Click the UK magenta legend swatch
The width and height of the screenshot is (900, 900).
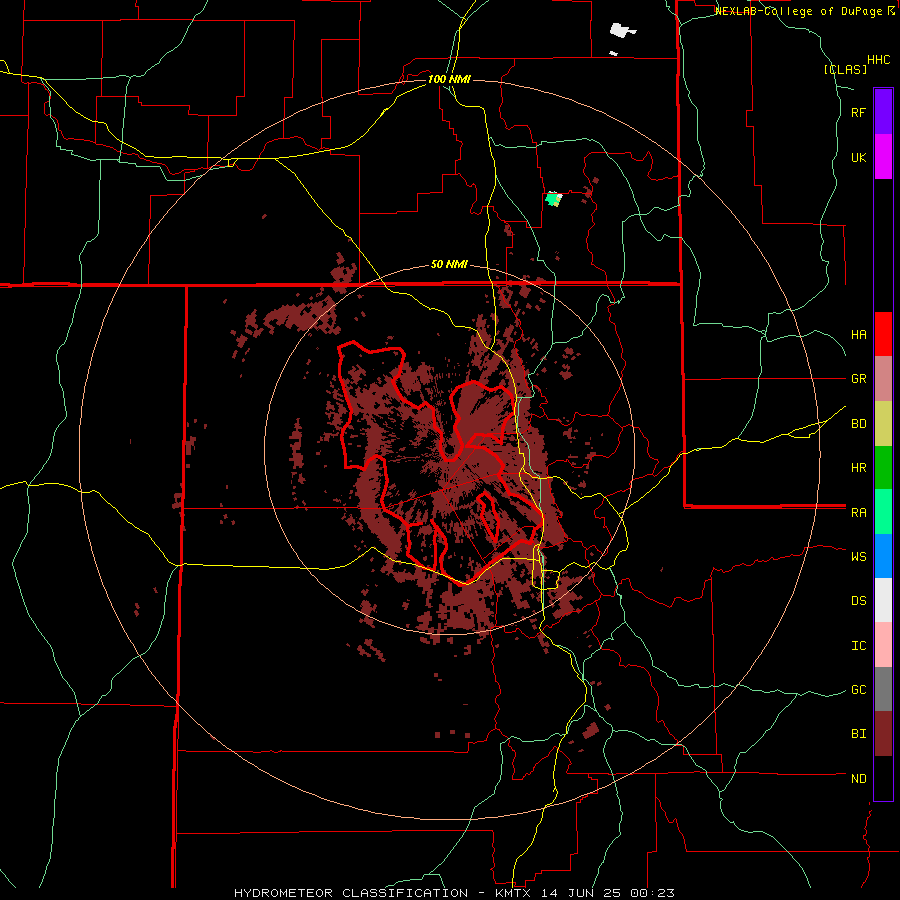883,157
